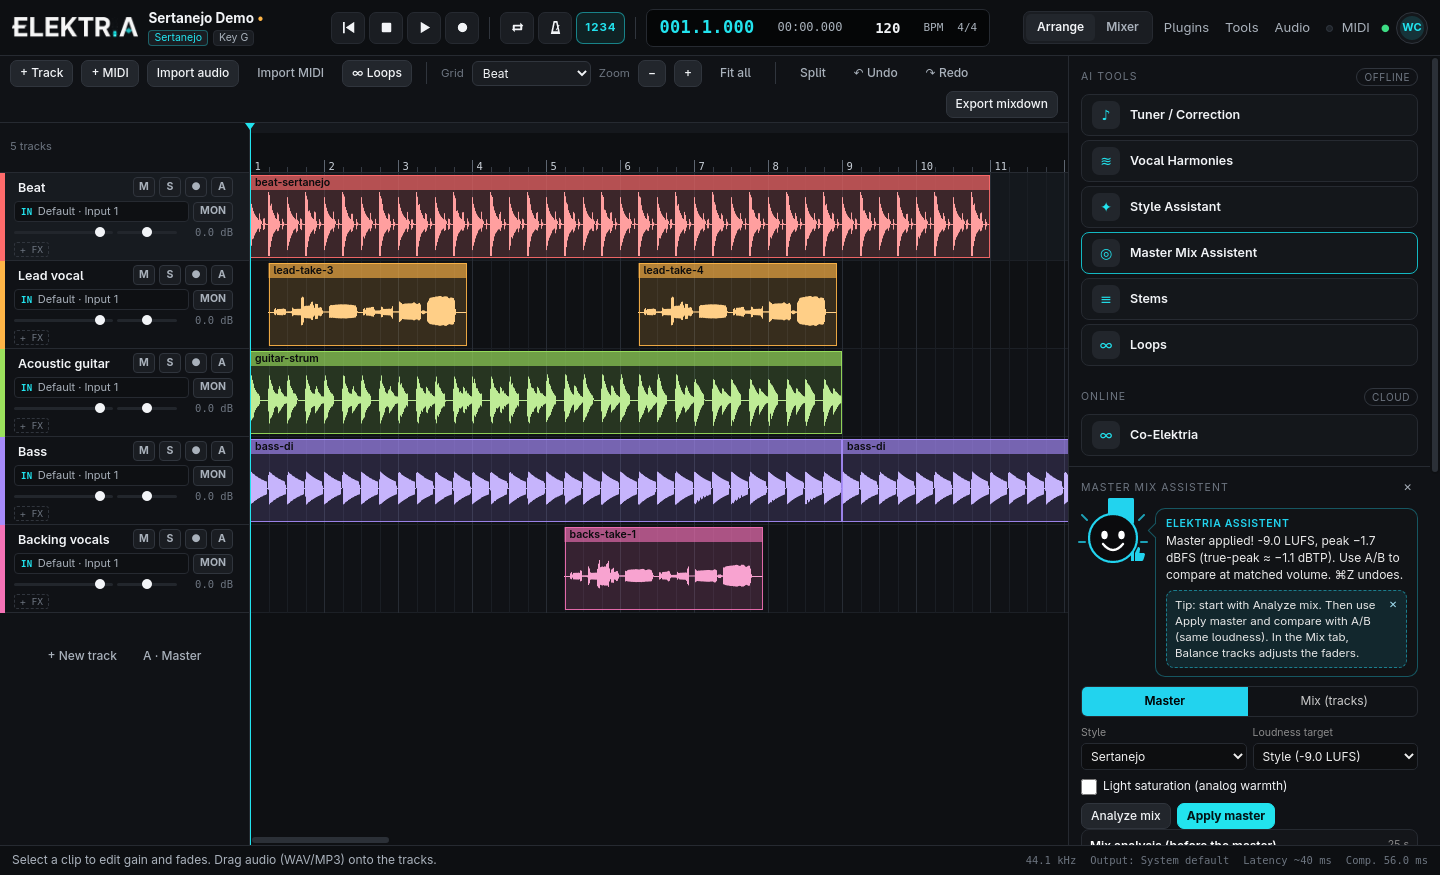1440x875 pixels.
Task: Open the Tools menu
Action: tap(1242, 28)
